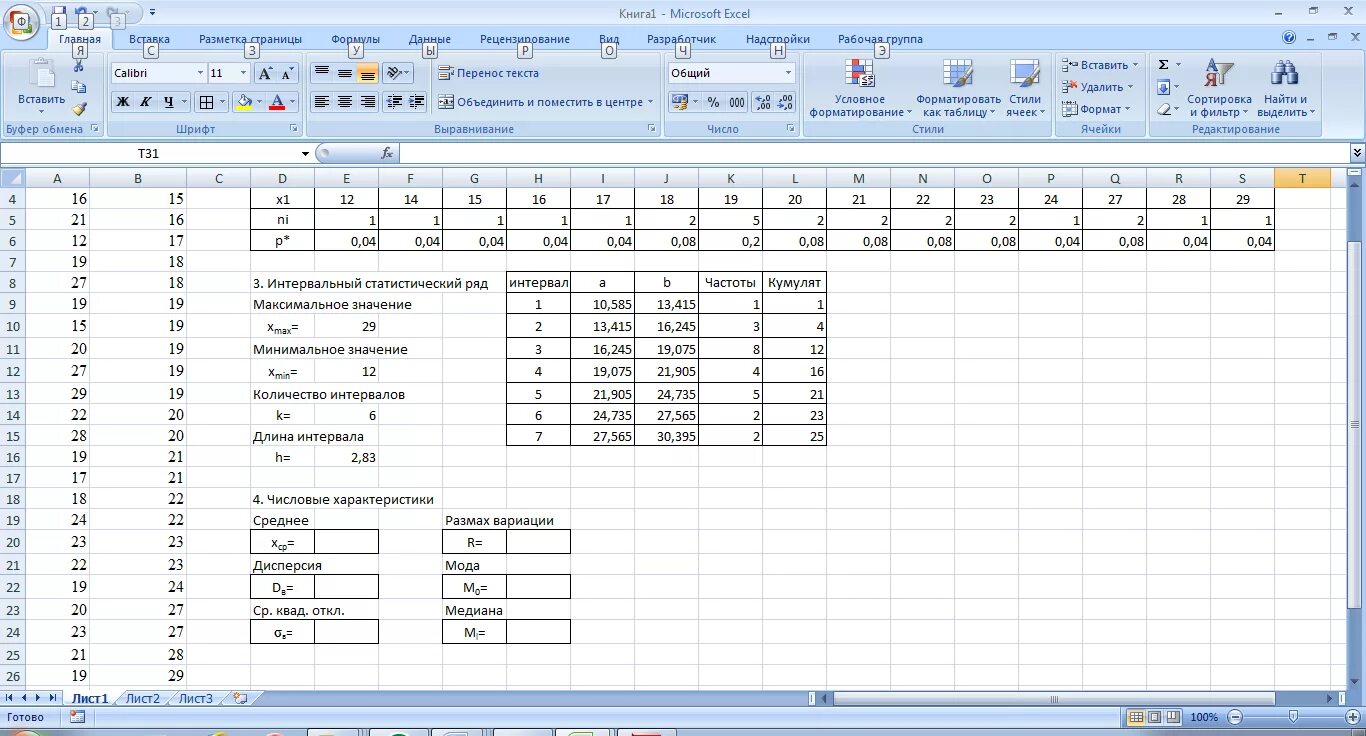Image resolution: width=1366 pixels, height=736 pixels.
Task: Expand the formula bar
Action: [1357, 153]
